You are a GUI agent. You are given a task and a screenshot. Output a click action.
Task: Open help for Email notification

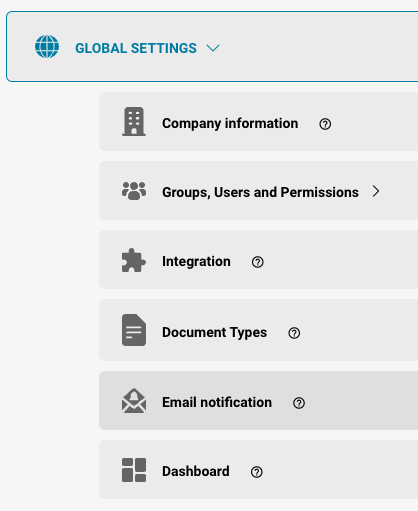299,403
